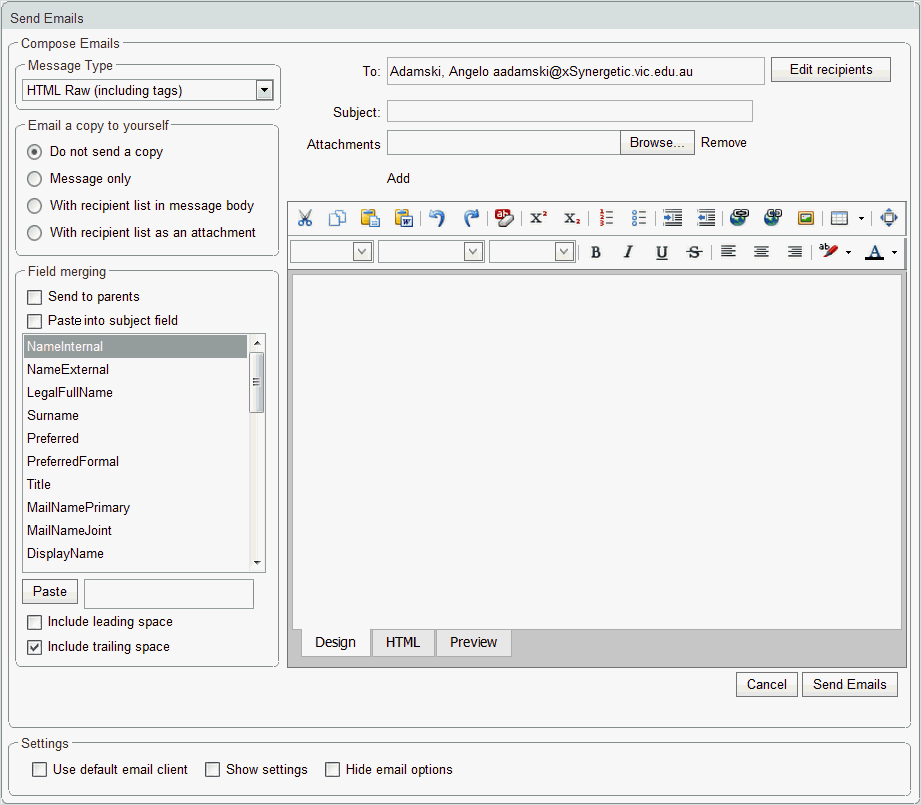Check Hide email options box
Image resolution: width=921 pixels, height=805 pixels.
point(332,770)
